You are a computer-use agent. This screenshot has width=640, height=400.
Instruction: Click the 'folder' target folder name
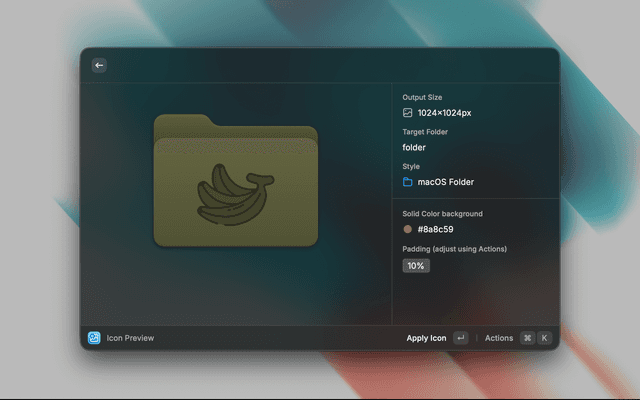click(414, 147)
